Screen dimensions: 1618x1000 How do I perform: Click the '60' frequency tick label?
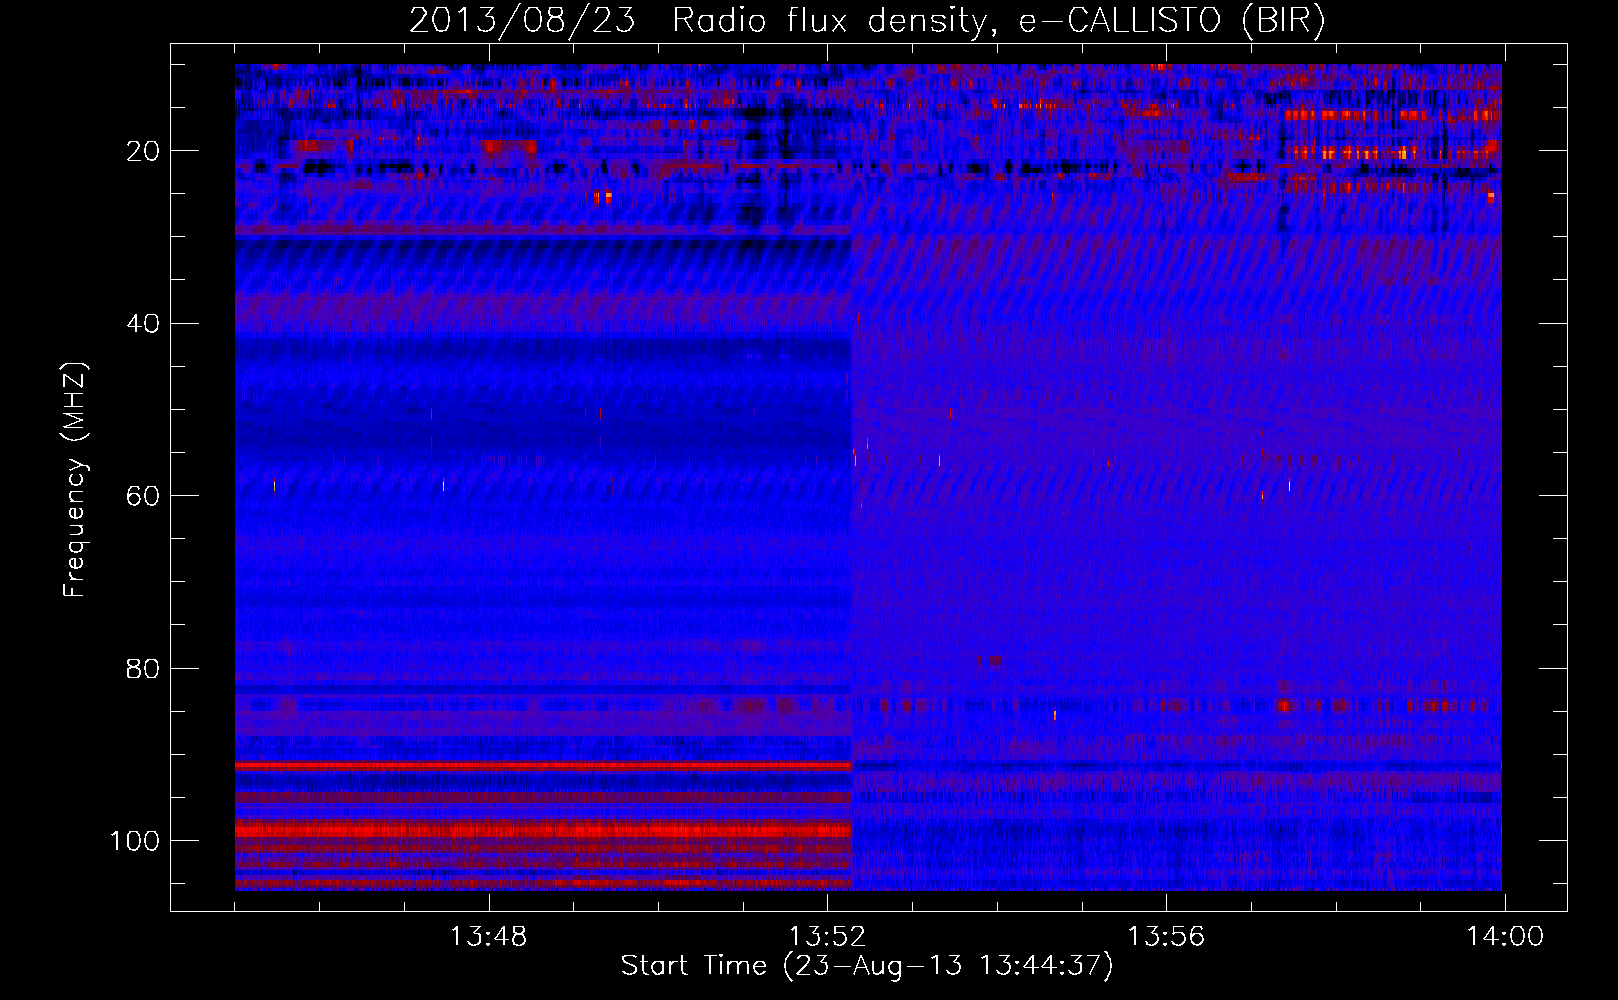tap(144, 496)
